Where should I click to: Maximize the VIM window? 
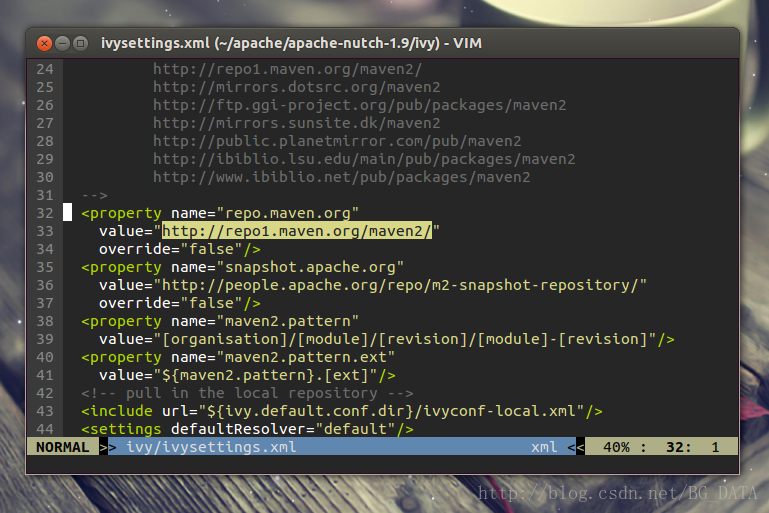click(80, 44)
